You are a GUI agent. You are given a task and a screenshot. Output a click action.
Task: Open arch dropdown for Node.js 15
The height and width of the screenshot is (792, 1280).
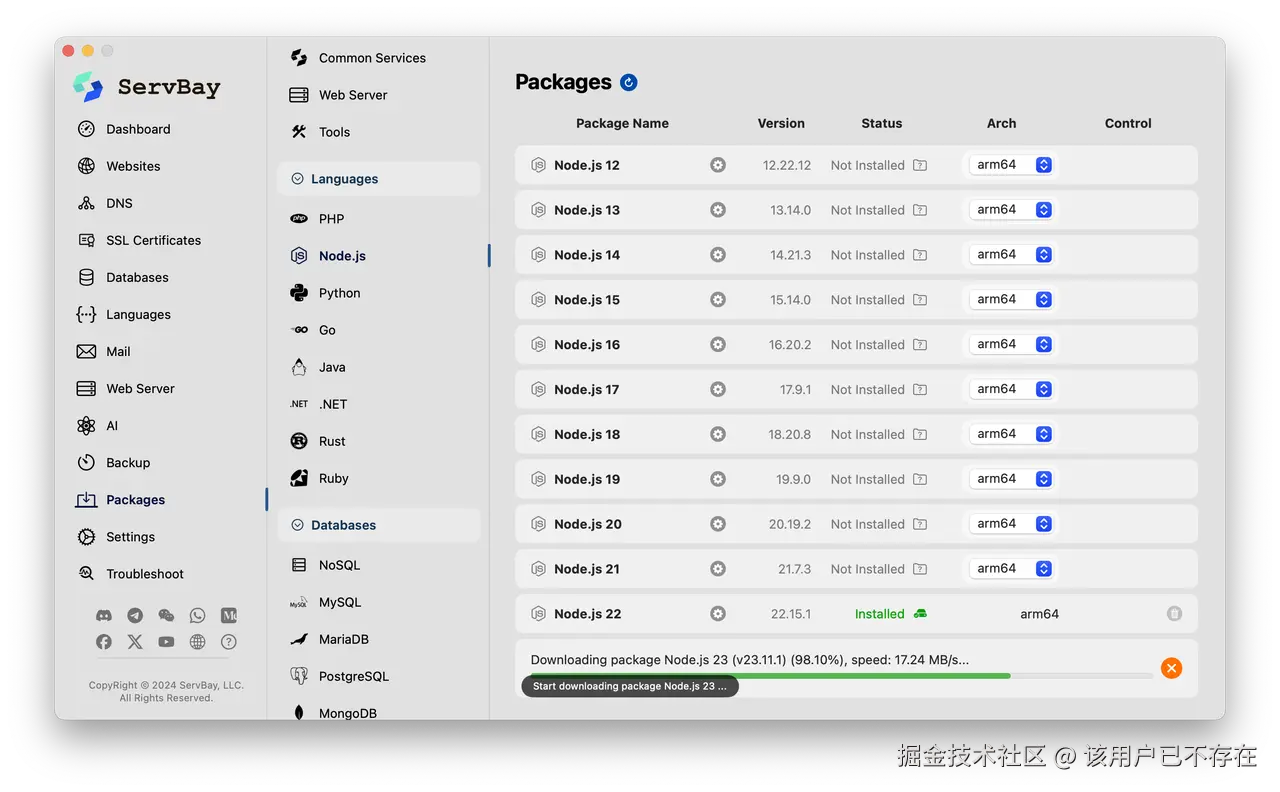coord(1012,300)
